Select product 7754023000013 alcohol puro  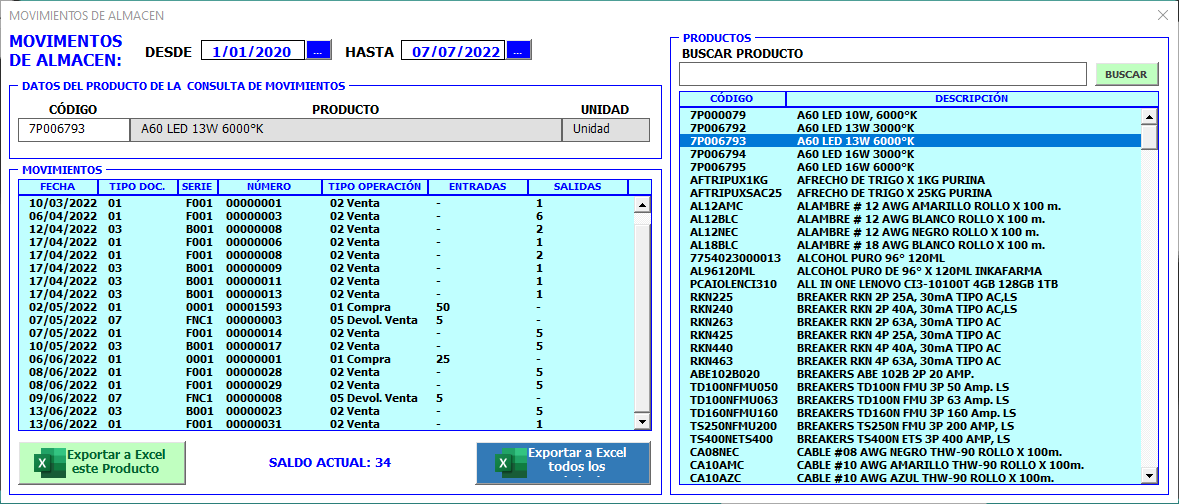click(x=911, y=258)
